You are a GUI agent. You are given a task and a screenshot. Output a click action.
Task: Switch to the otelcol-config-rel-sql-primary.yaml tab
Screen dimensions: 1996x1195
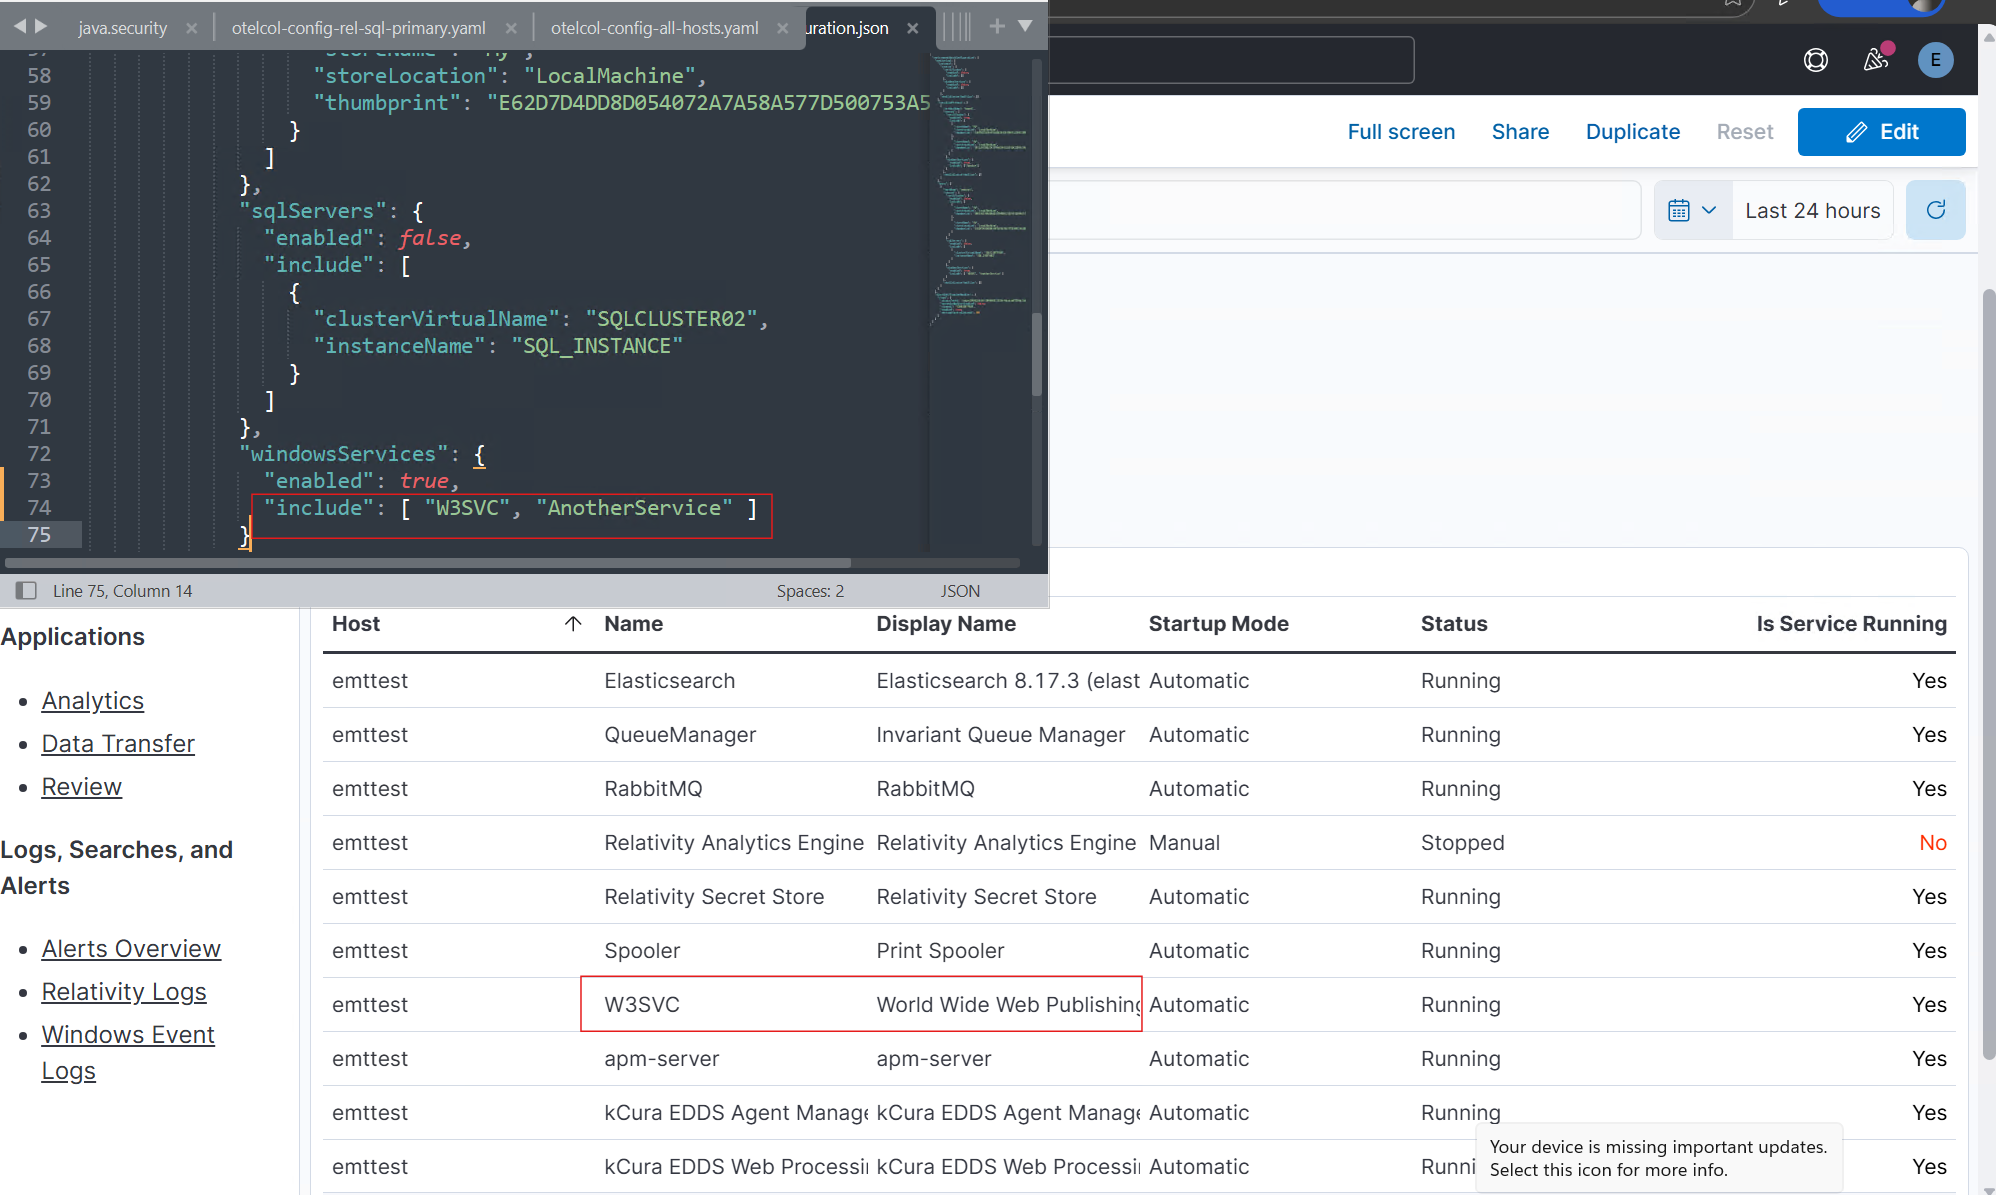pyautogui.click(x=358, y=28)
